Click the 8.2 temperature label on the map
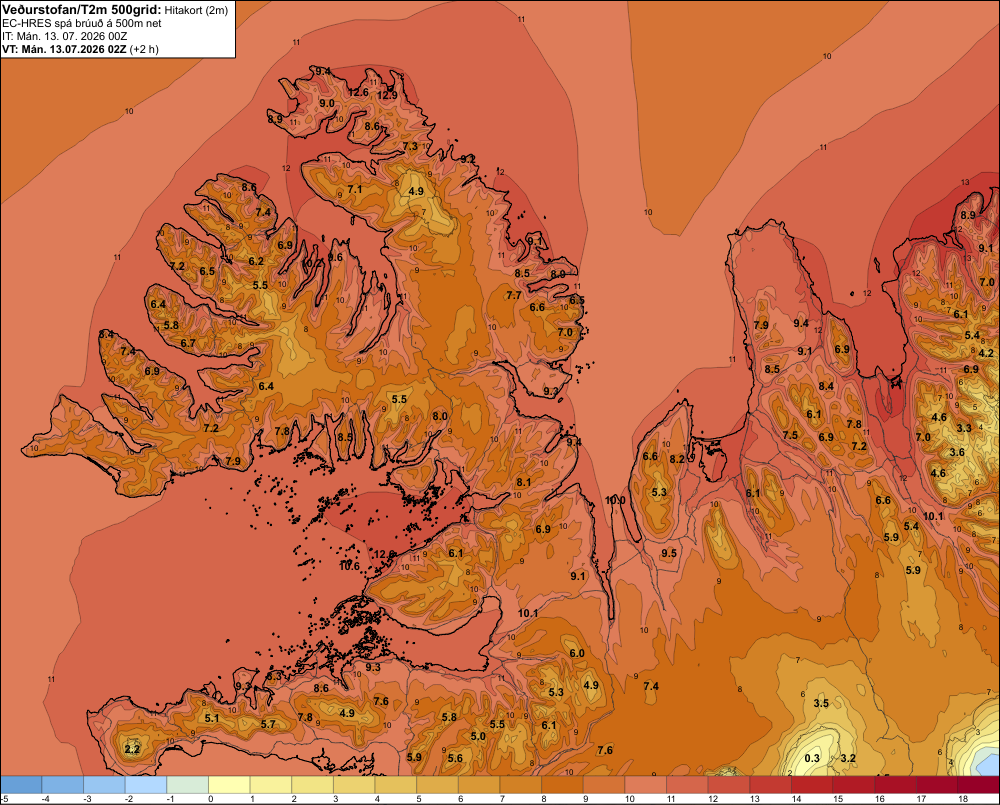The image size is (1000, 805). 677,459
